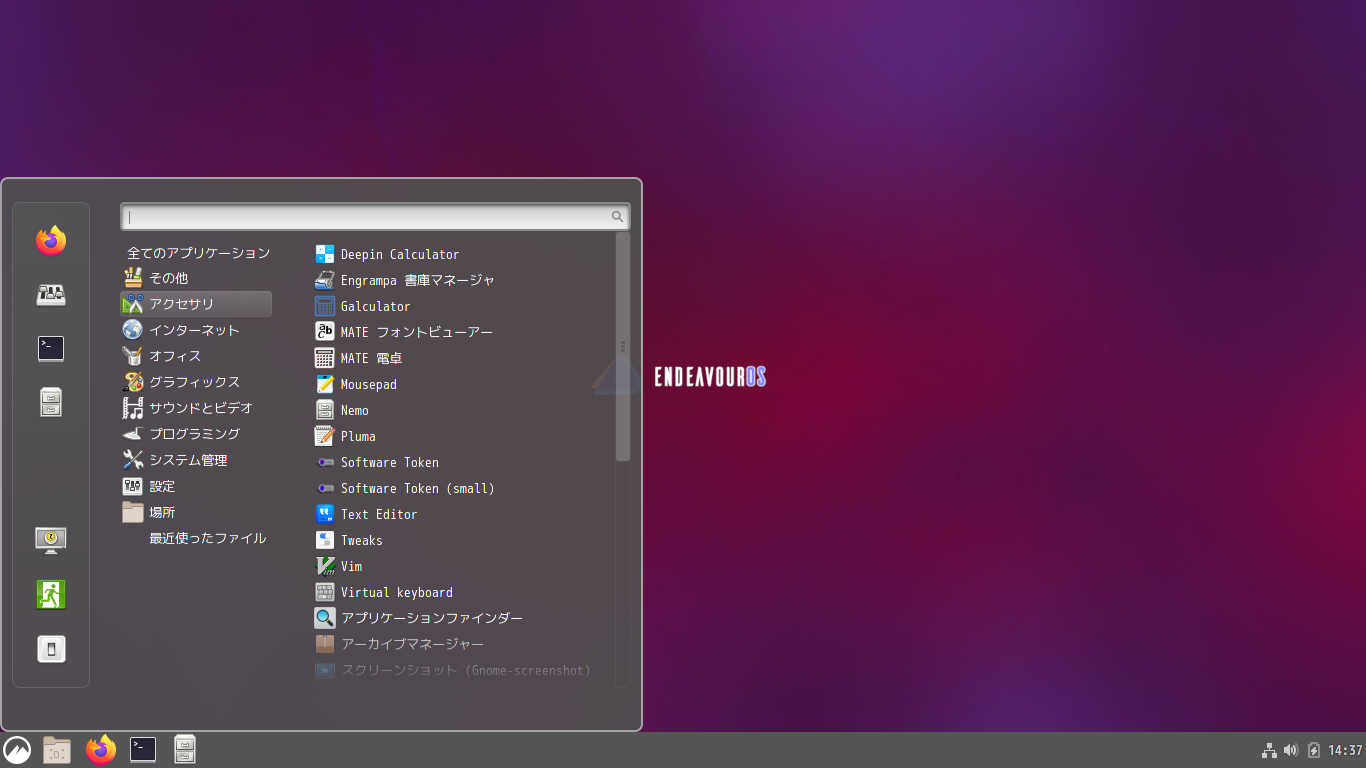Select アクセサリ category
Image resolution: width=1366 pixels, height=768 pixels.
[x=196, y=304]
